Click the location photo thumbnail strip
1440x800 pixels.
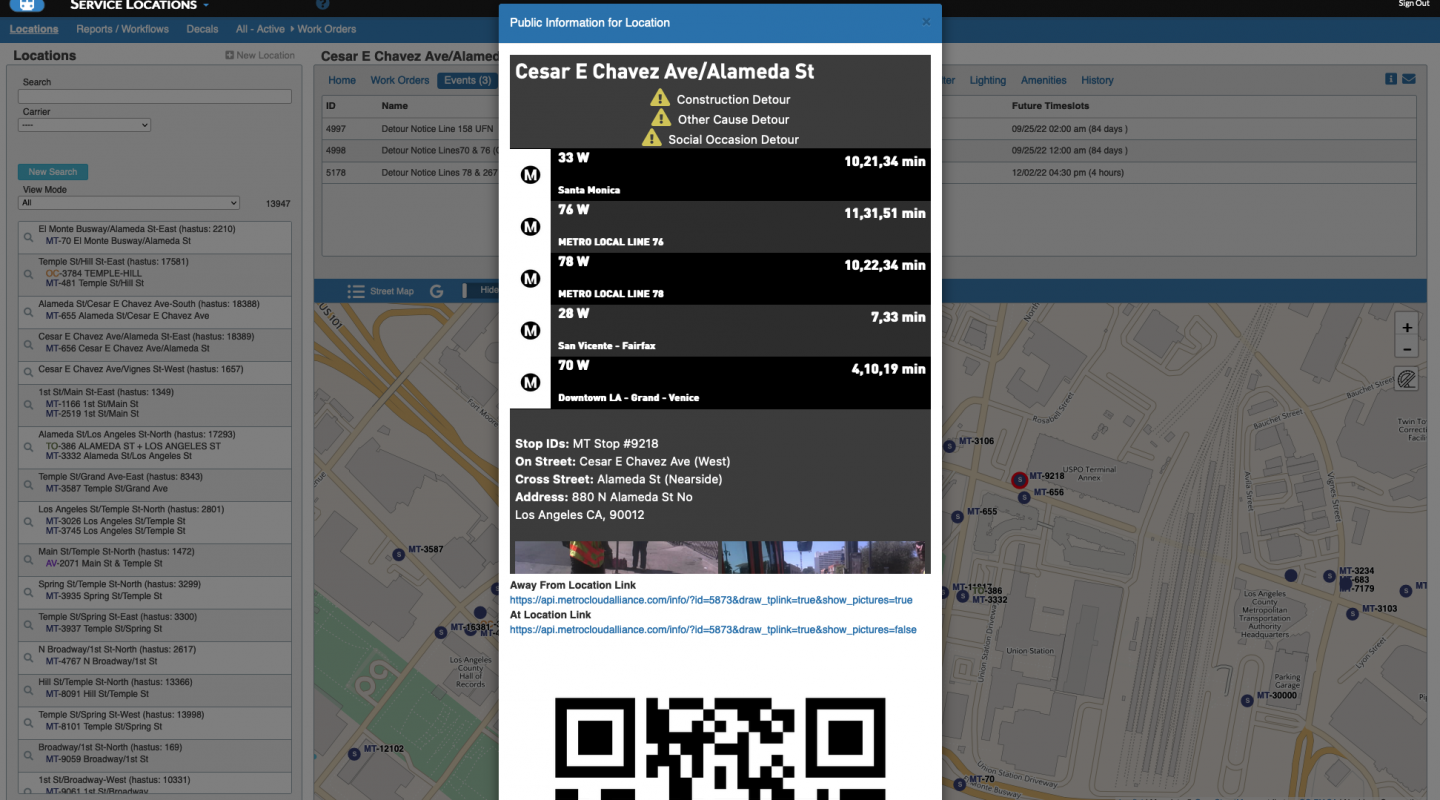719,557
